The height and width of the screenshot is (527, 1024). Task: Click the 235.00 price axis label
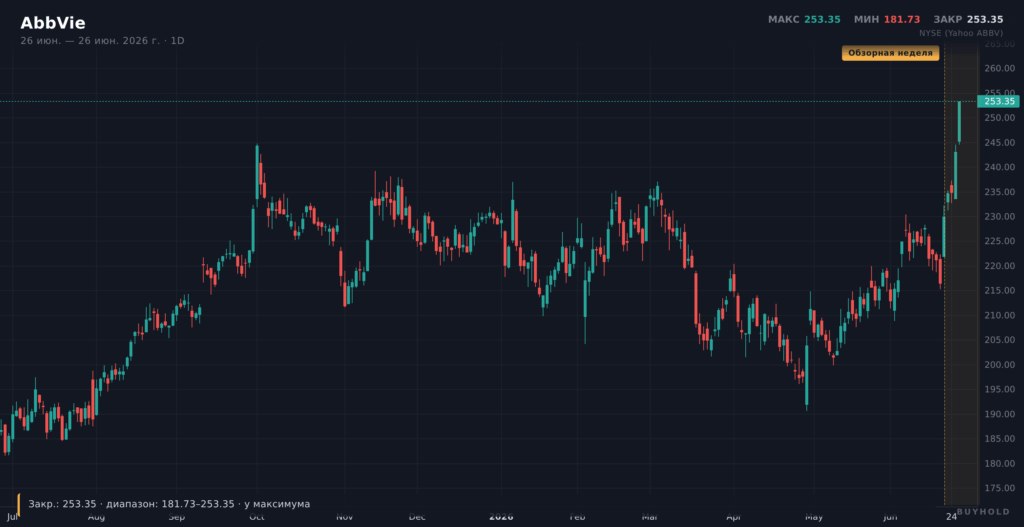(x=999, y=192)
